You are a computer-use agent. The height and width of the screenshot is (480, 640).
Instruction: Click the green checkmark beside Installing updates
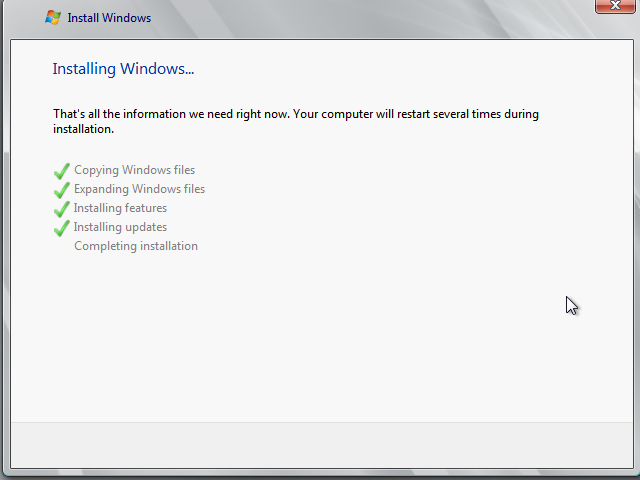(x=62, y=228)
